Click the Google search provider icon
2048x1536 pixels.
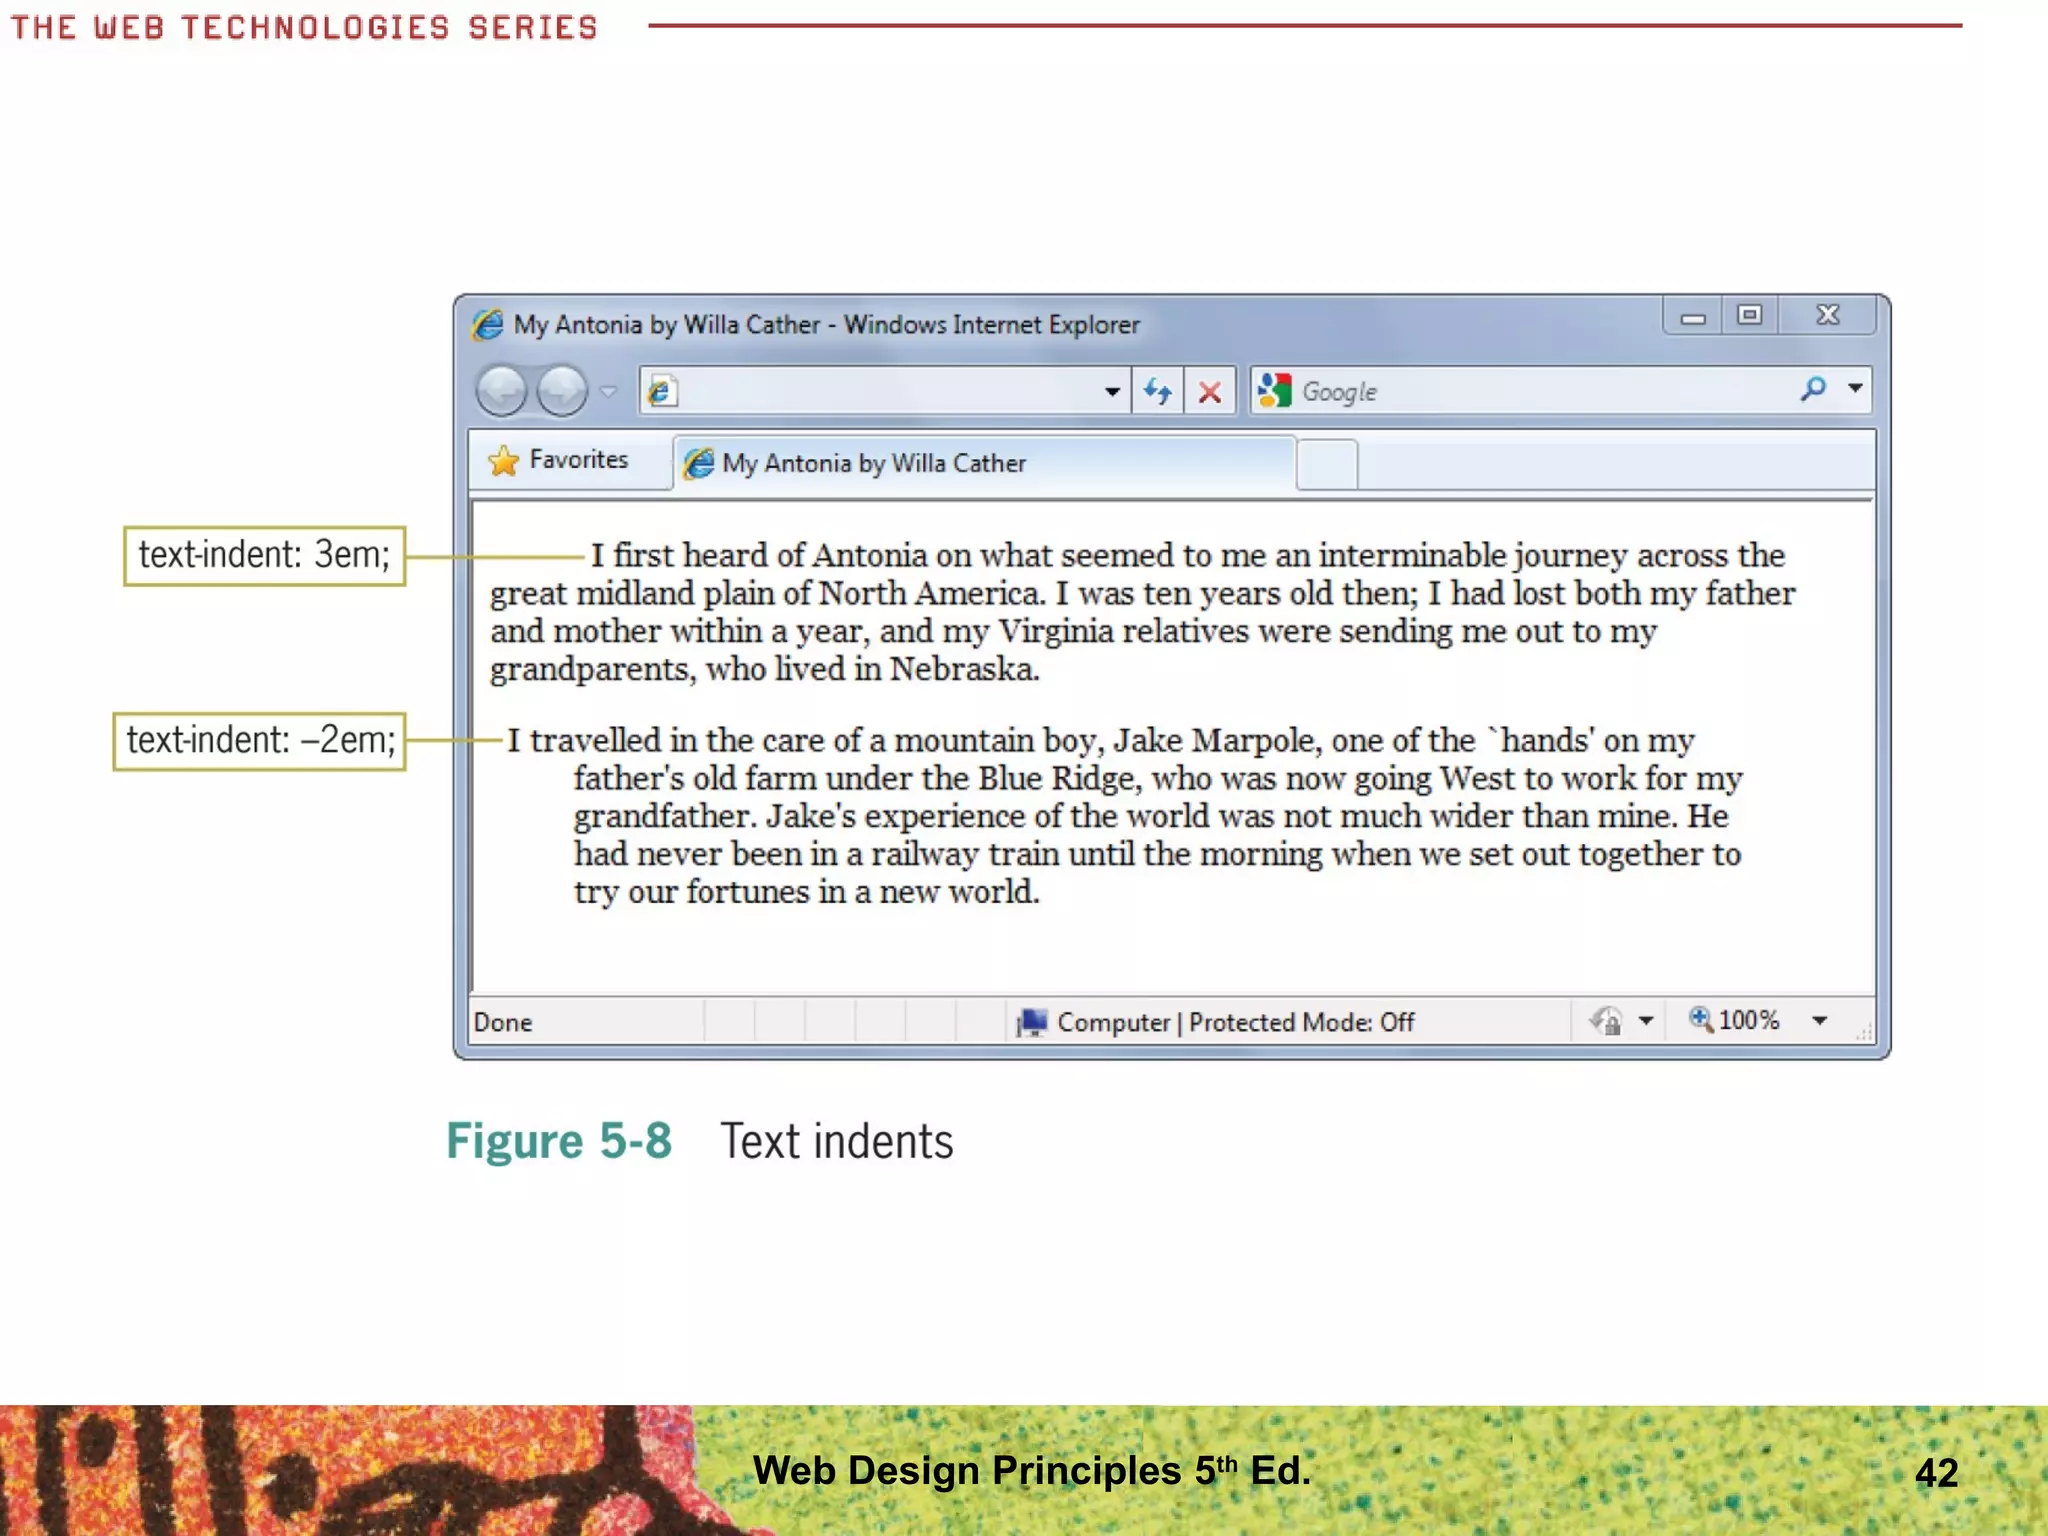point(1274,390)
